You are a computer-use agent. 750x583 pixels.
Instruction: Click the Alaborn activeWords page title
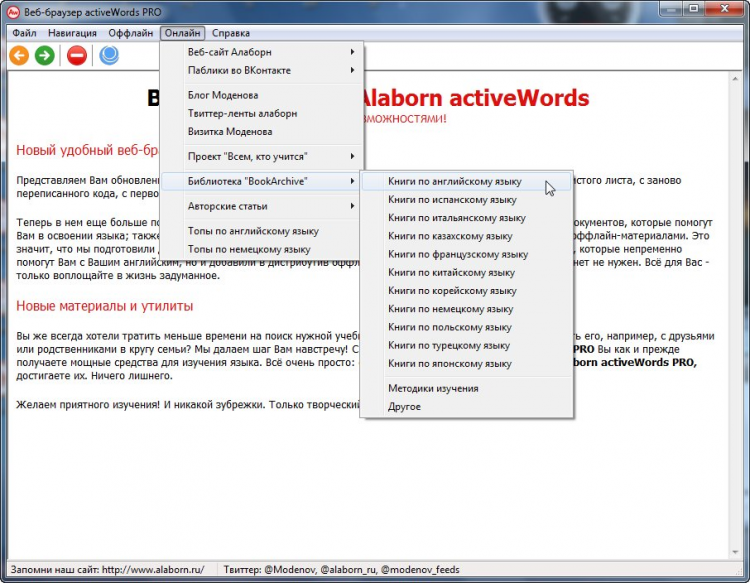click(474, 98)
